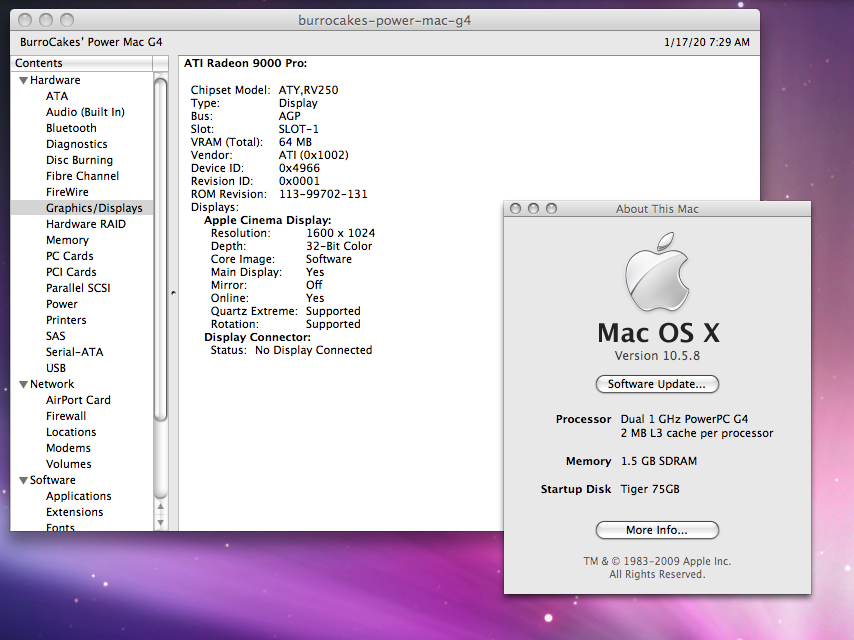Viewport: 854px width, 640px height.
Task: Click ATI Radeon 9000 Pro heading
Action: click(x=245, y=63)
